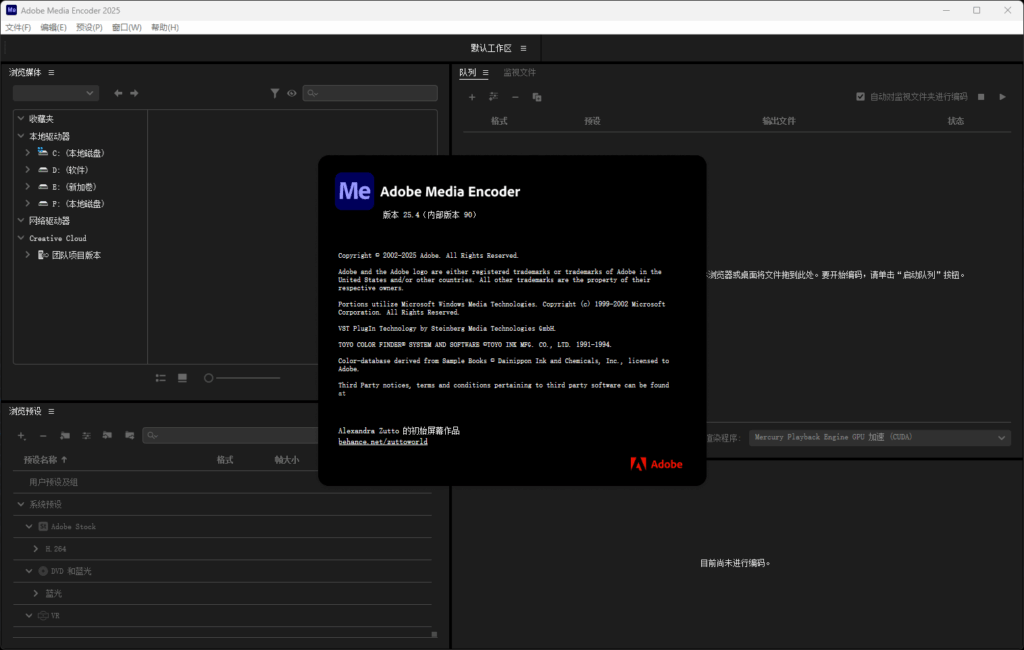Click the preset search field
Viewport: 1024px width, 650px height.
pos(230,436)
